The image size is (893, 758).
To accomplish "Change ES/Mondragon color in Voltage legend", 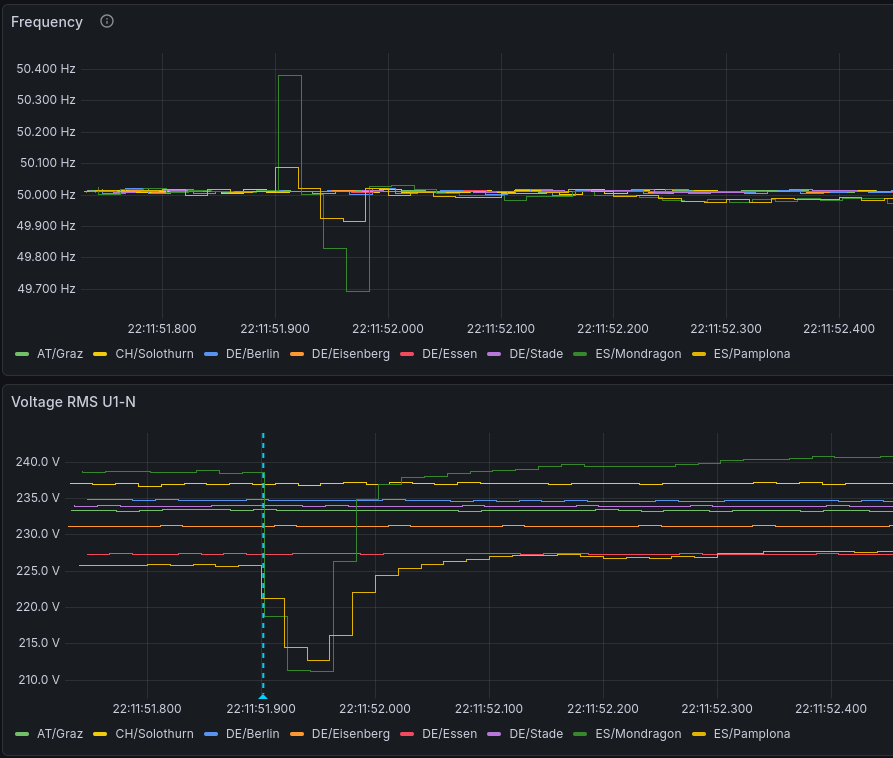I will pyautogui.click(x=580, y=734).
